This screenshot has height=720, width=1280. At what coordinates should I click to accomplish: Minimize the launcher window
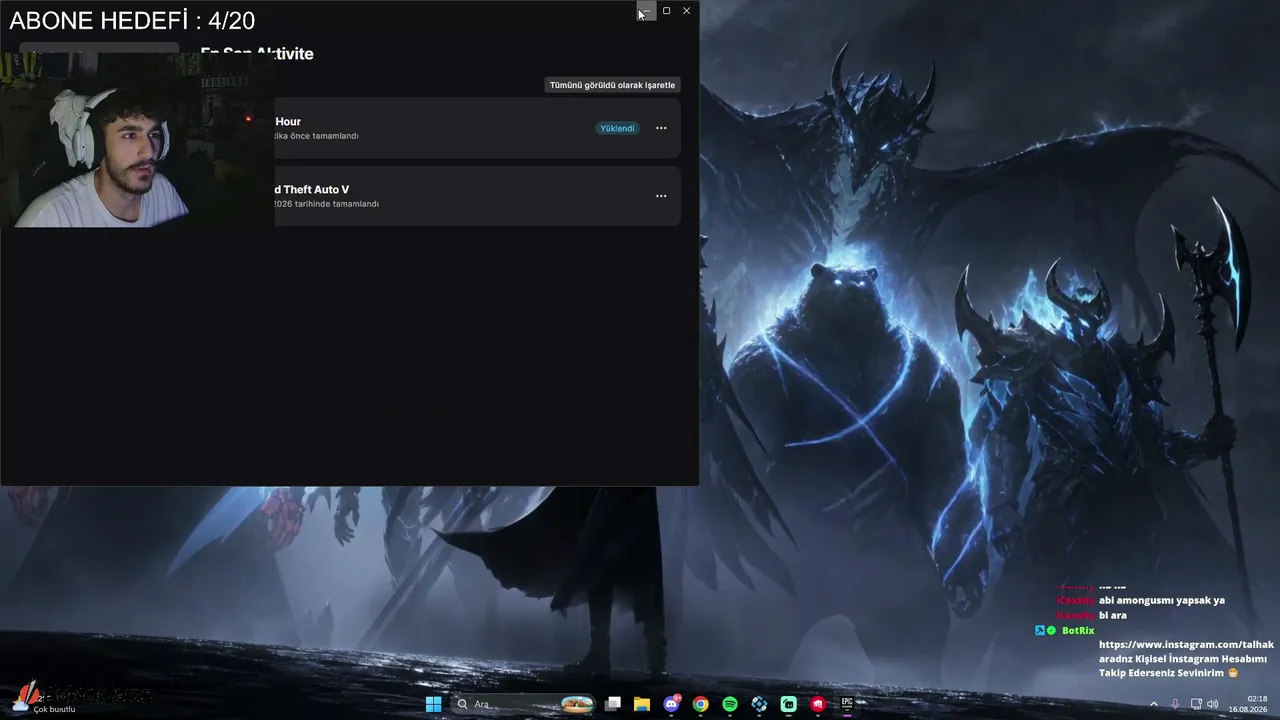tap(646, 10)
